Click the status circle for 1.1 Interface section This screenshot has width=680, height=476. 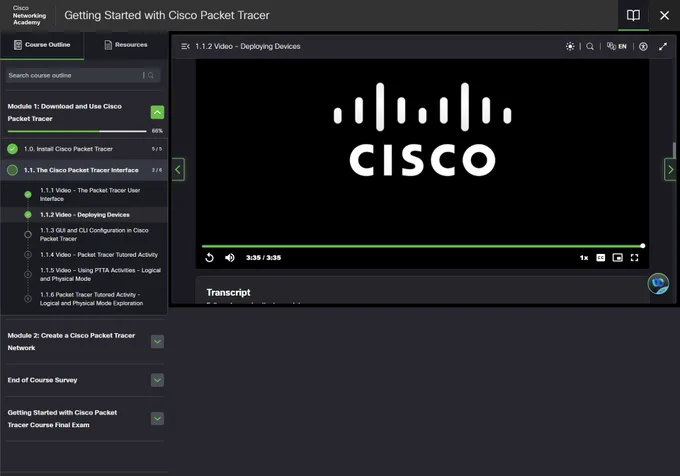click(x=13, y=170)
